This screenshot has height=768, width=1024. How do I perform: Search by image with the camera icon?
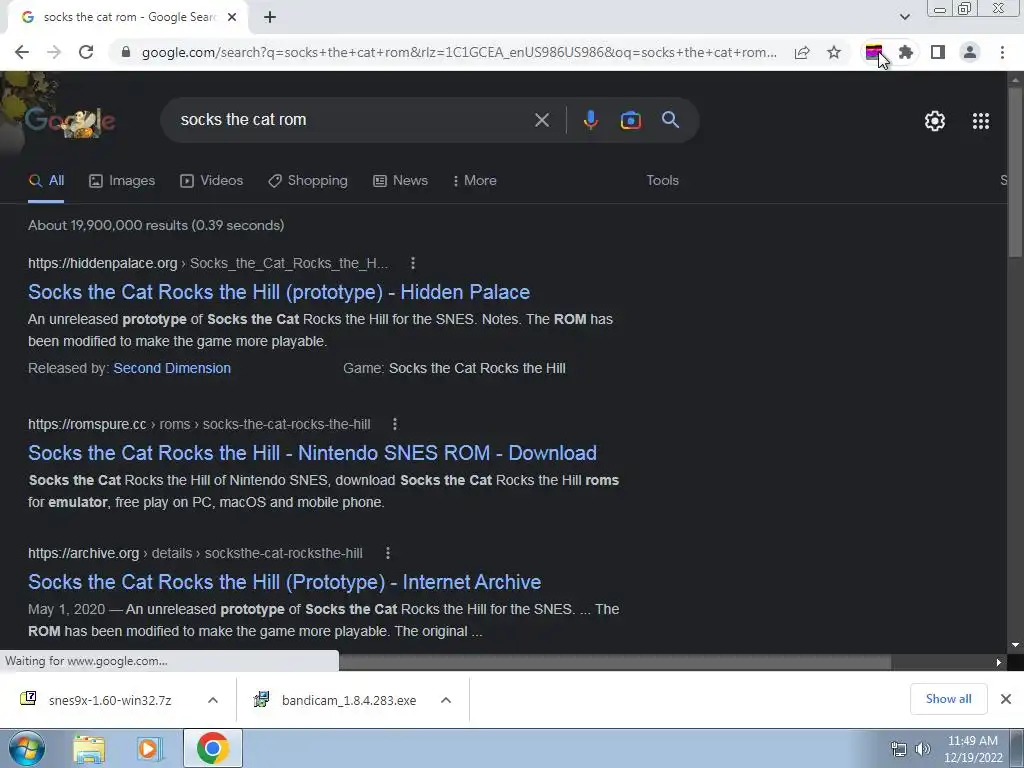click(630, 120)
